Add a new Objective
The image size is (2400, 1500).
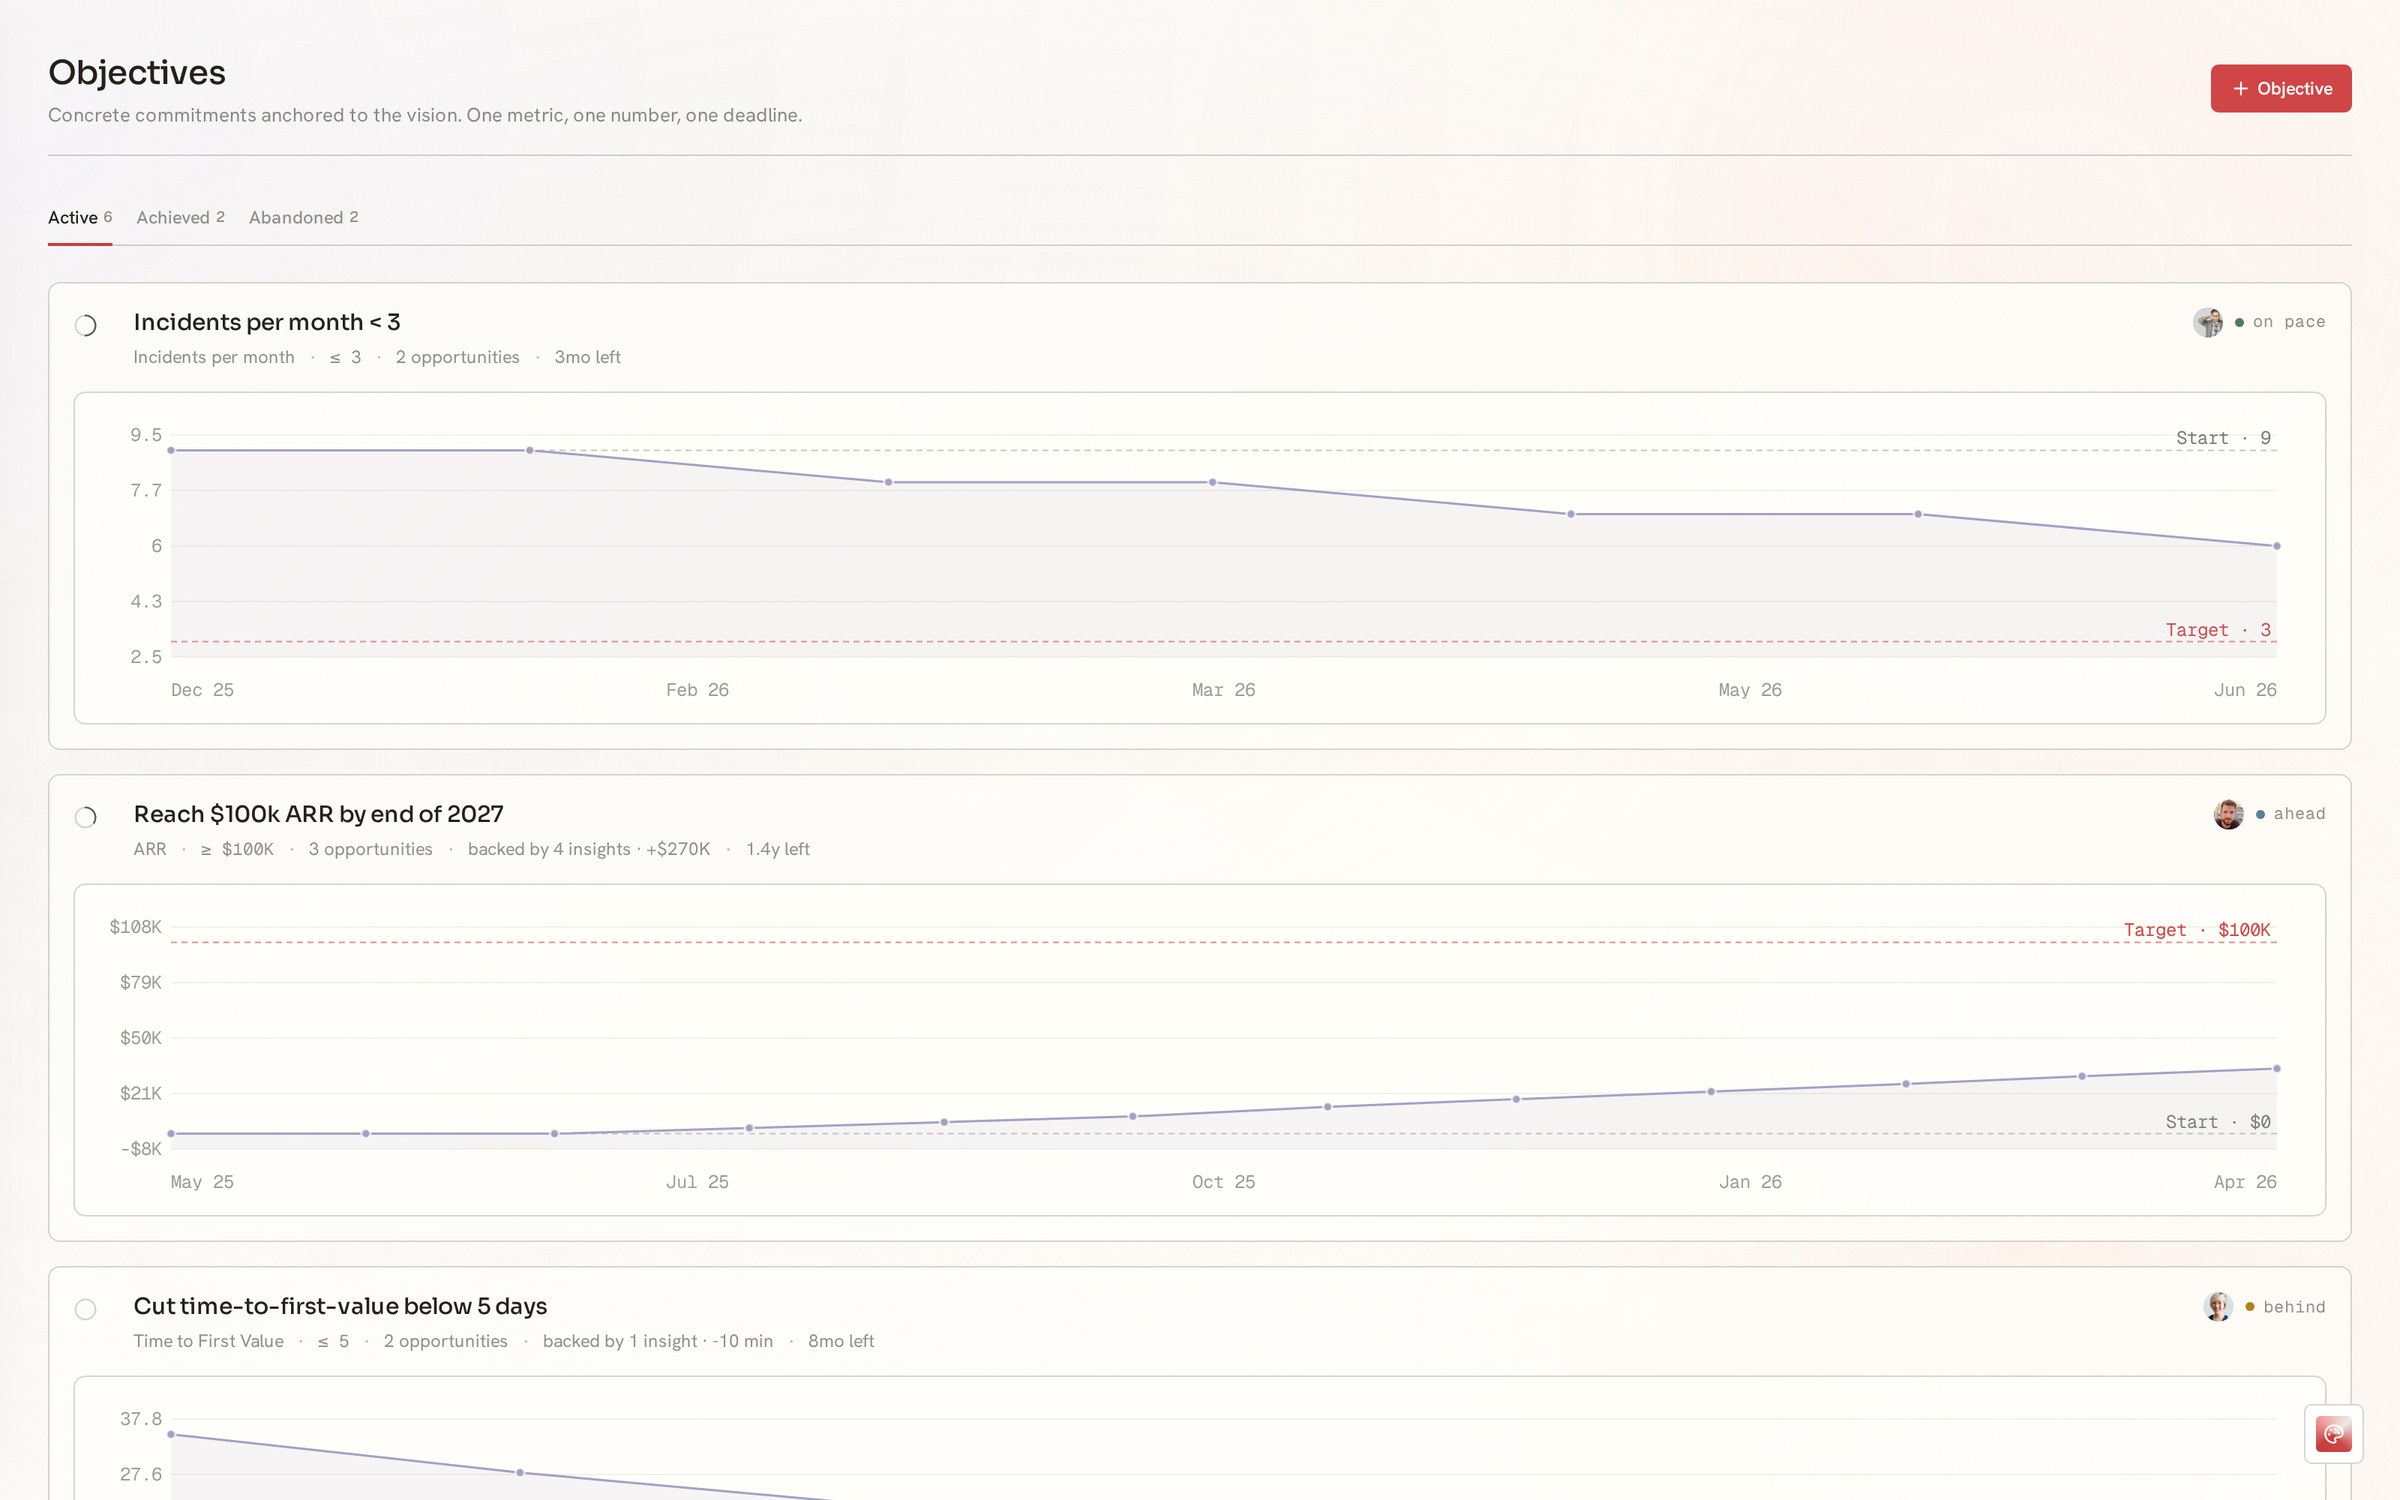[x=2280, y=88]
